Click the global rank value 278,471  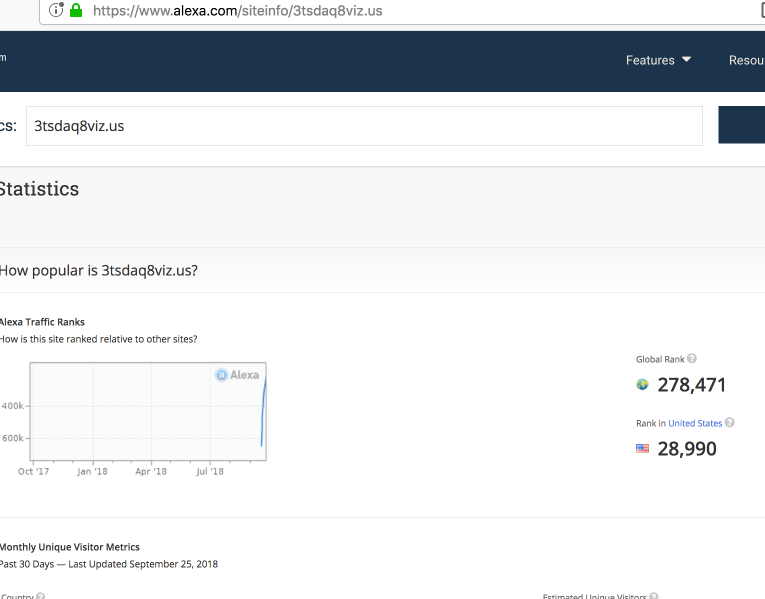click(692, 385)
